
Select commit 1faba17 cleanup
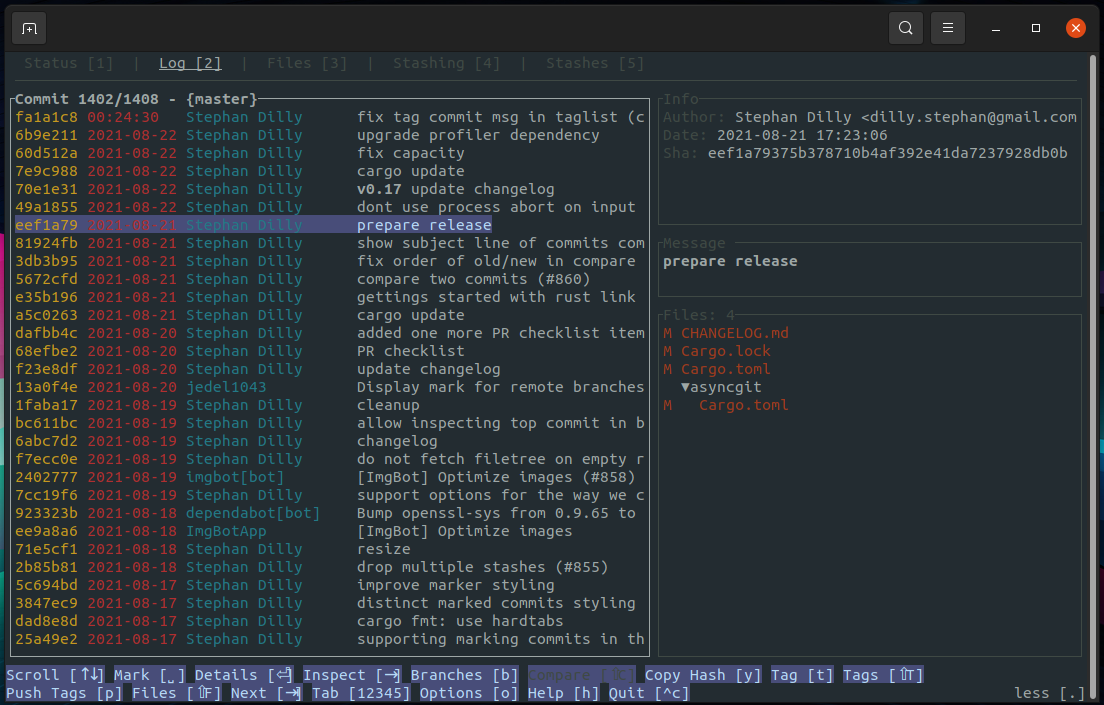(330, 405)
